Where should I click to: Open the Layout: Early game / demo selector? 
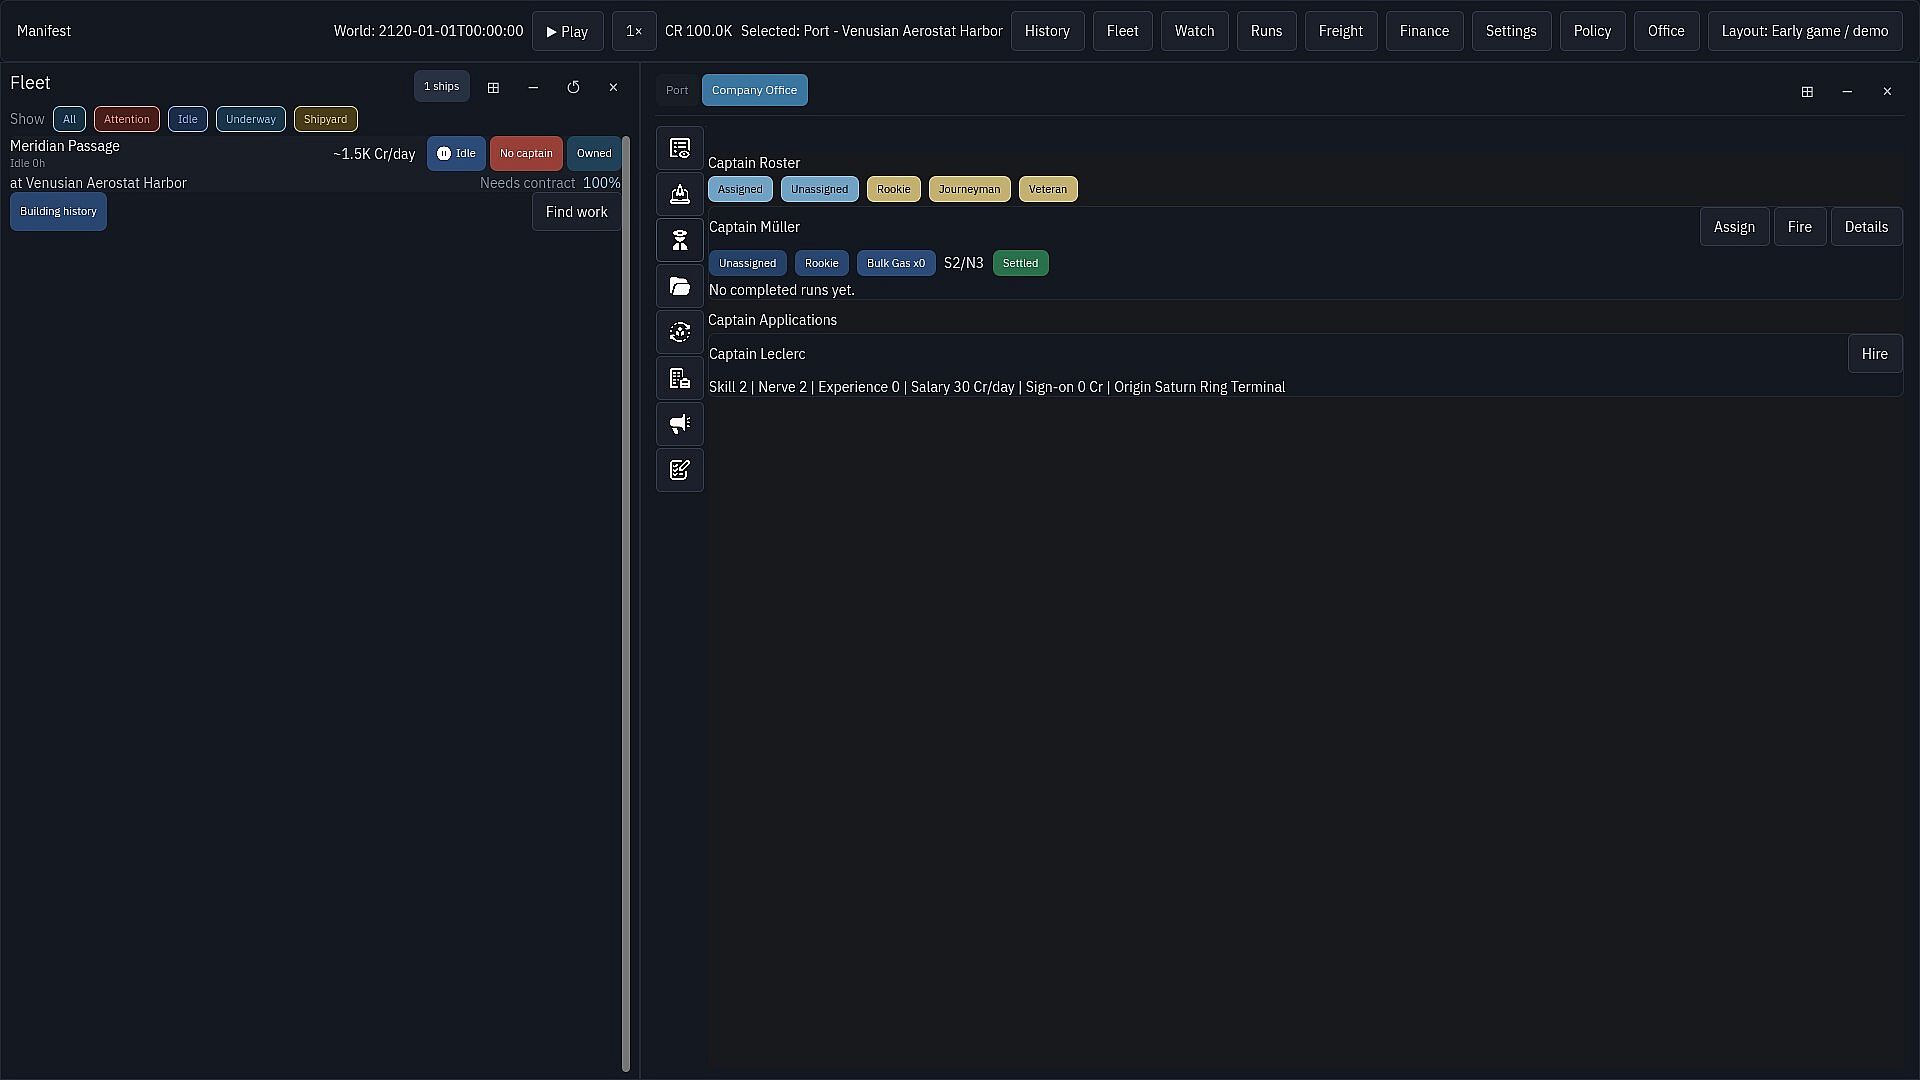(x=1804, y=31)
